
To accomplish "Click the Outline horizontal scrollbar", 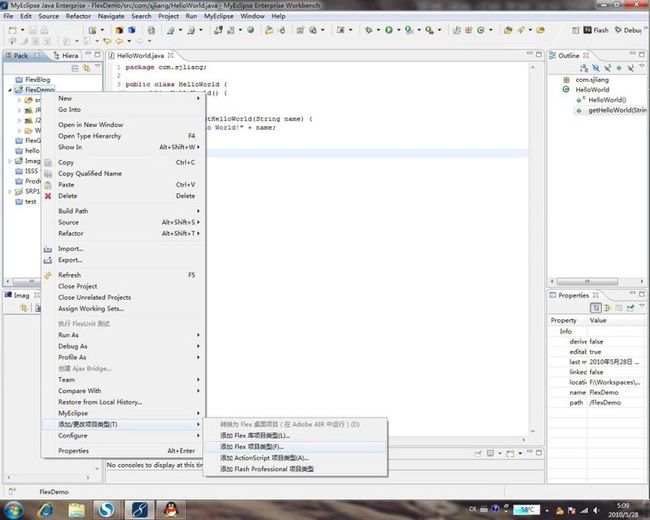I will tap(587, 282).
